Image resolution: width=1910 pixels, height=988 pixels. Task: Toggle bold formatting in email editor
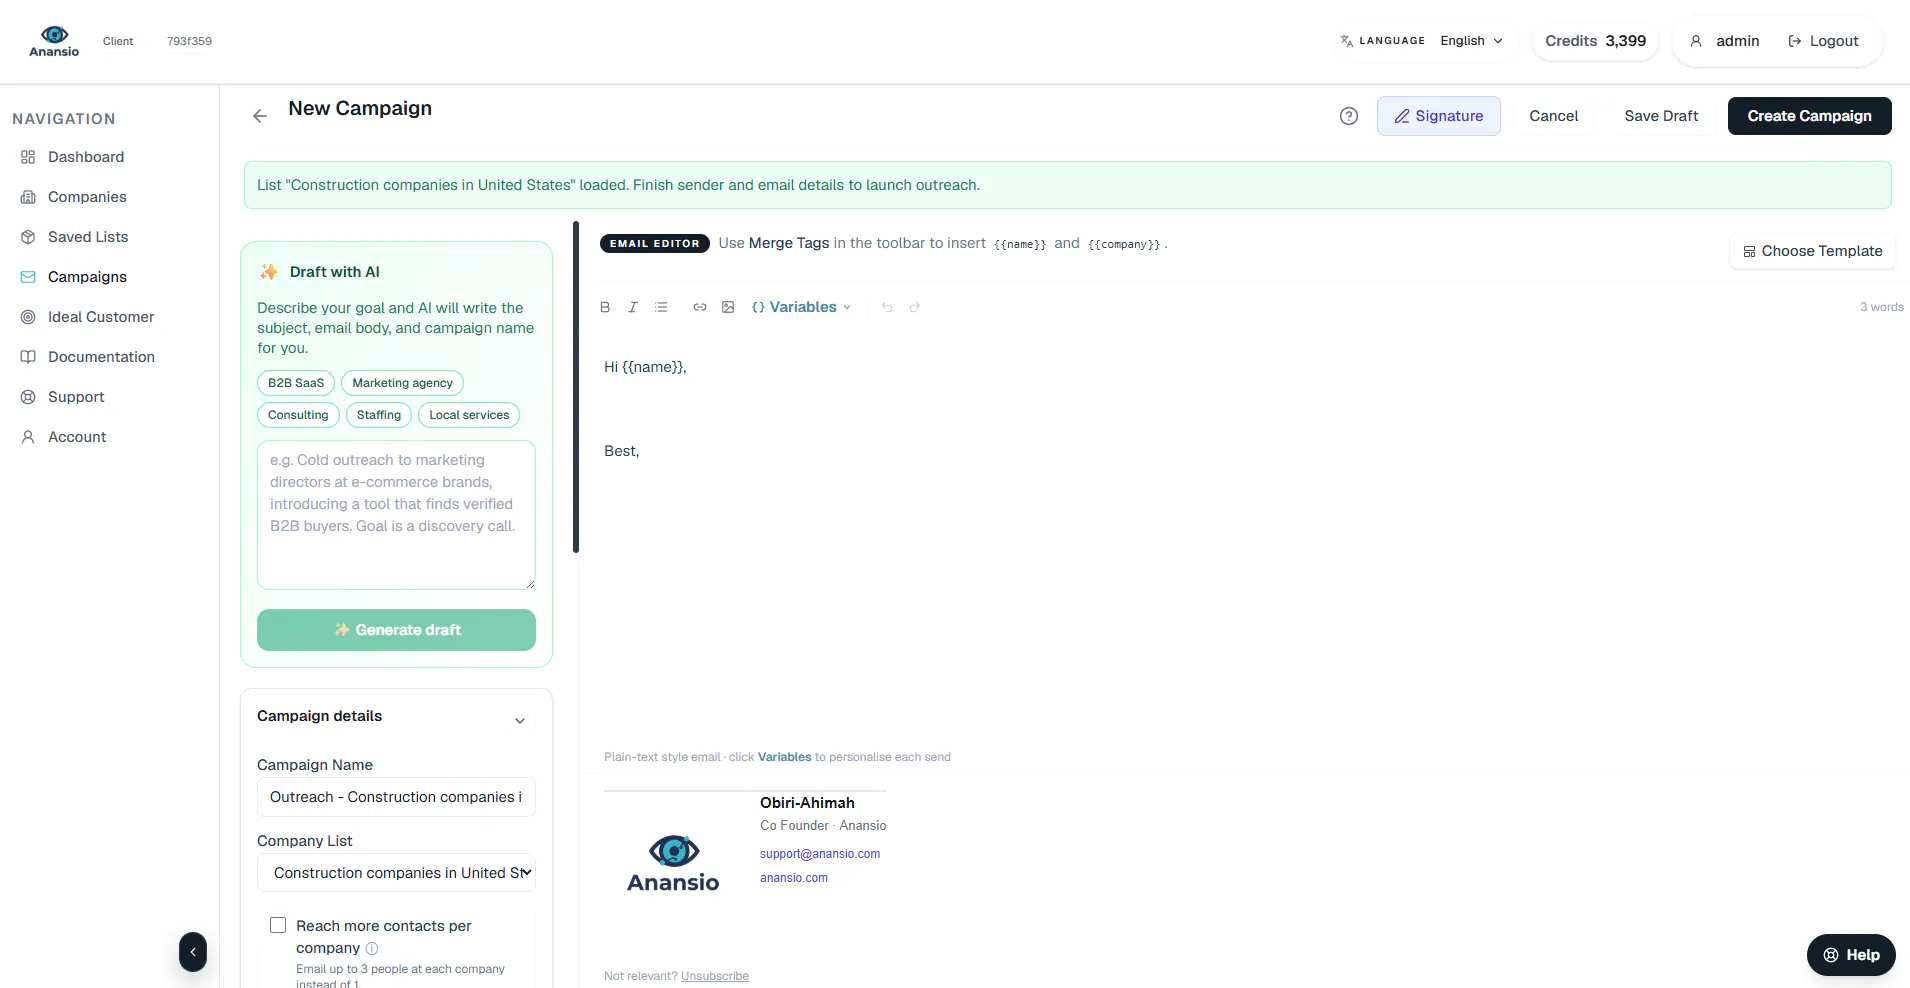click(x=605, y=307)
